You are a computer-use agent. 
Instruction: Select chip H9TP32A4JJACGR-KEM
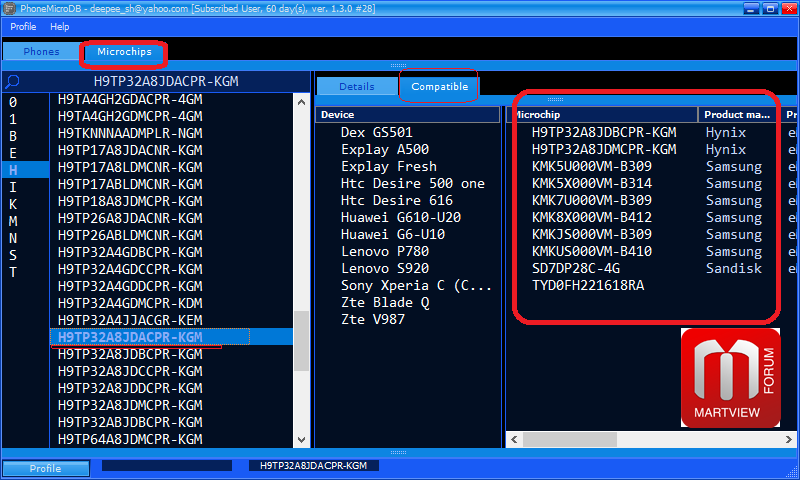point(130,320)
